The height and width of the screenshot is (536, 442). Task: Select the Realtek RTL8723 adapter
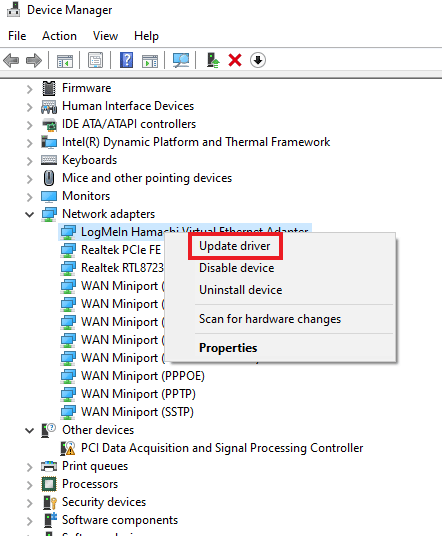pyautogui.click(x=122, y=268)
